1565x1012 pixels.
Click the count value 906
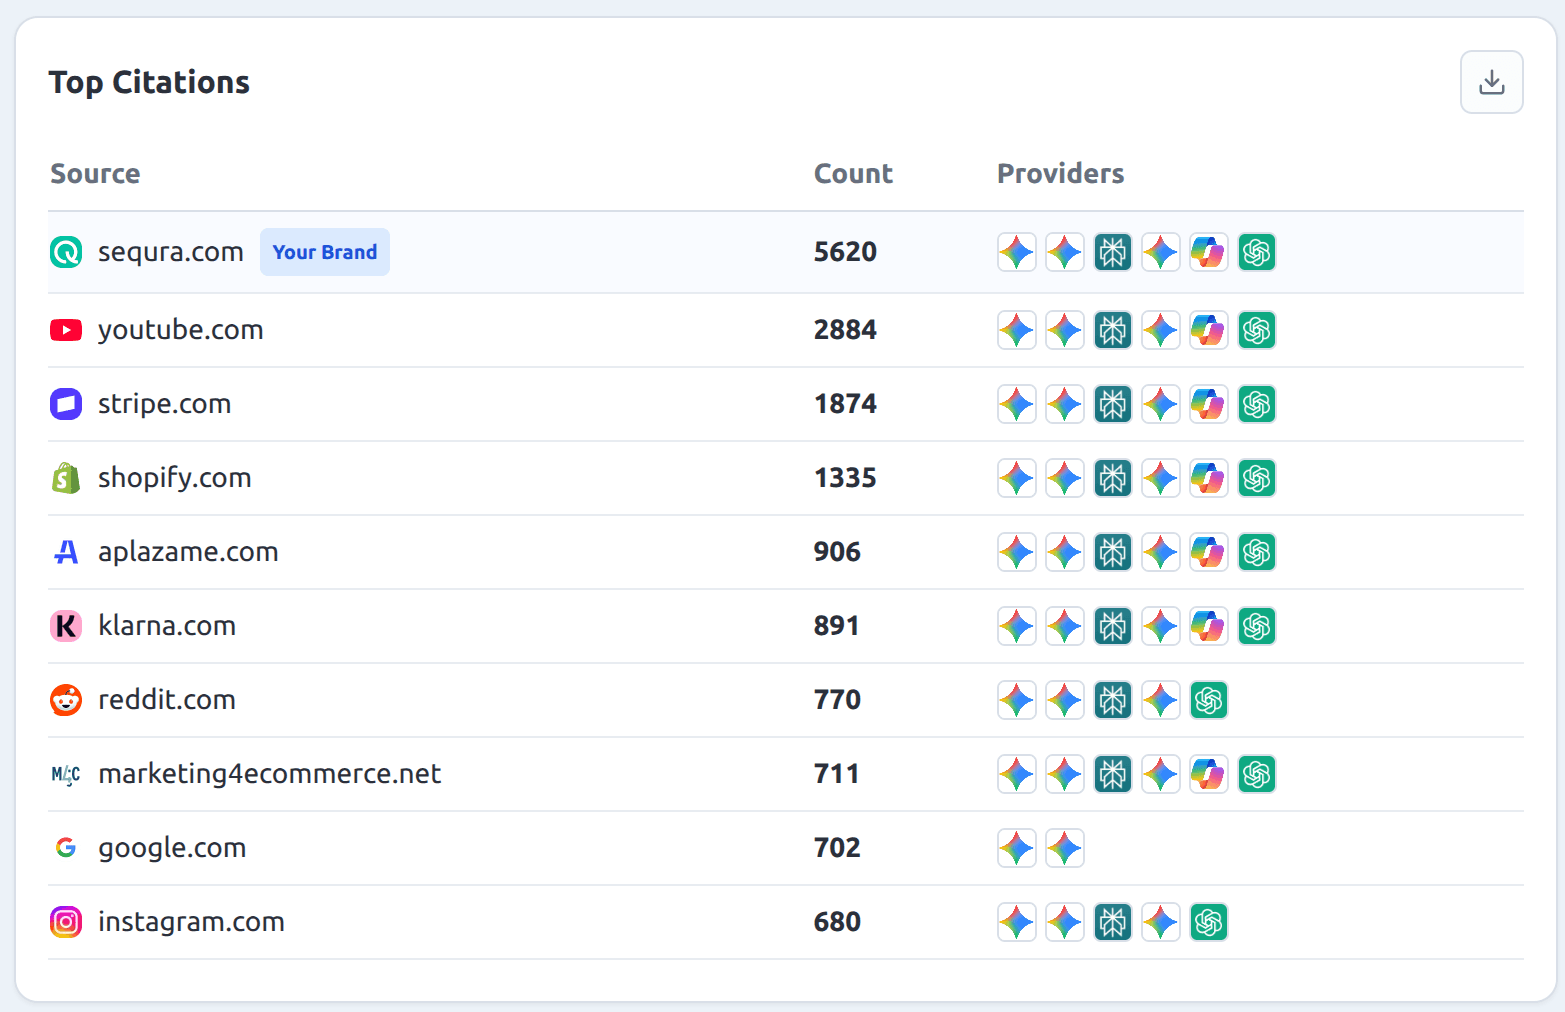(x=837, y=552)
